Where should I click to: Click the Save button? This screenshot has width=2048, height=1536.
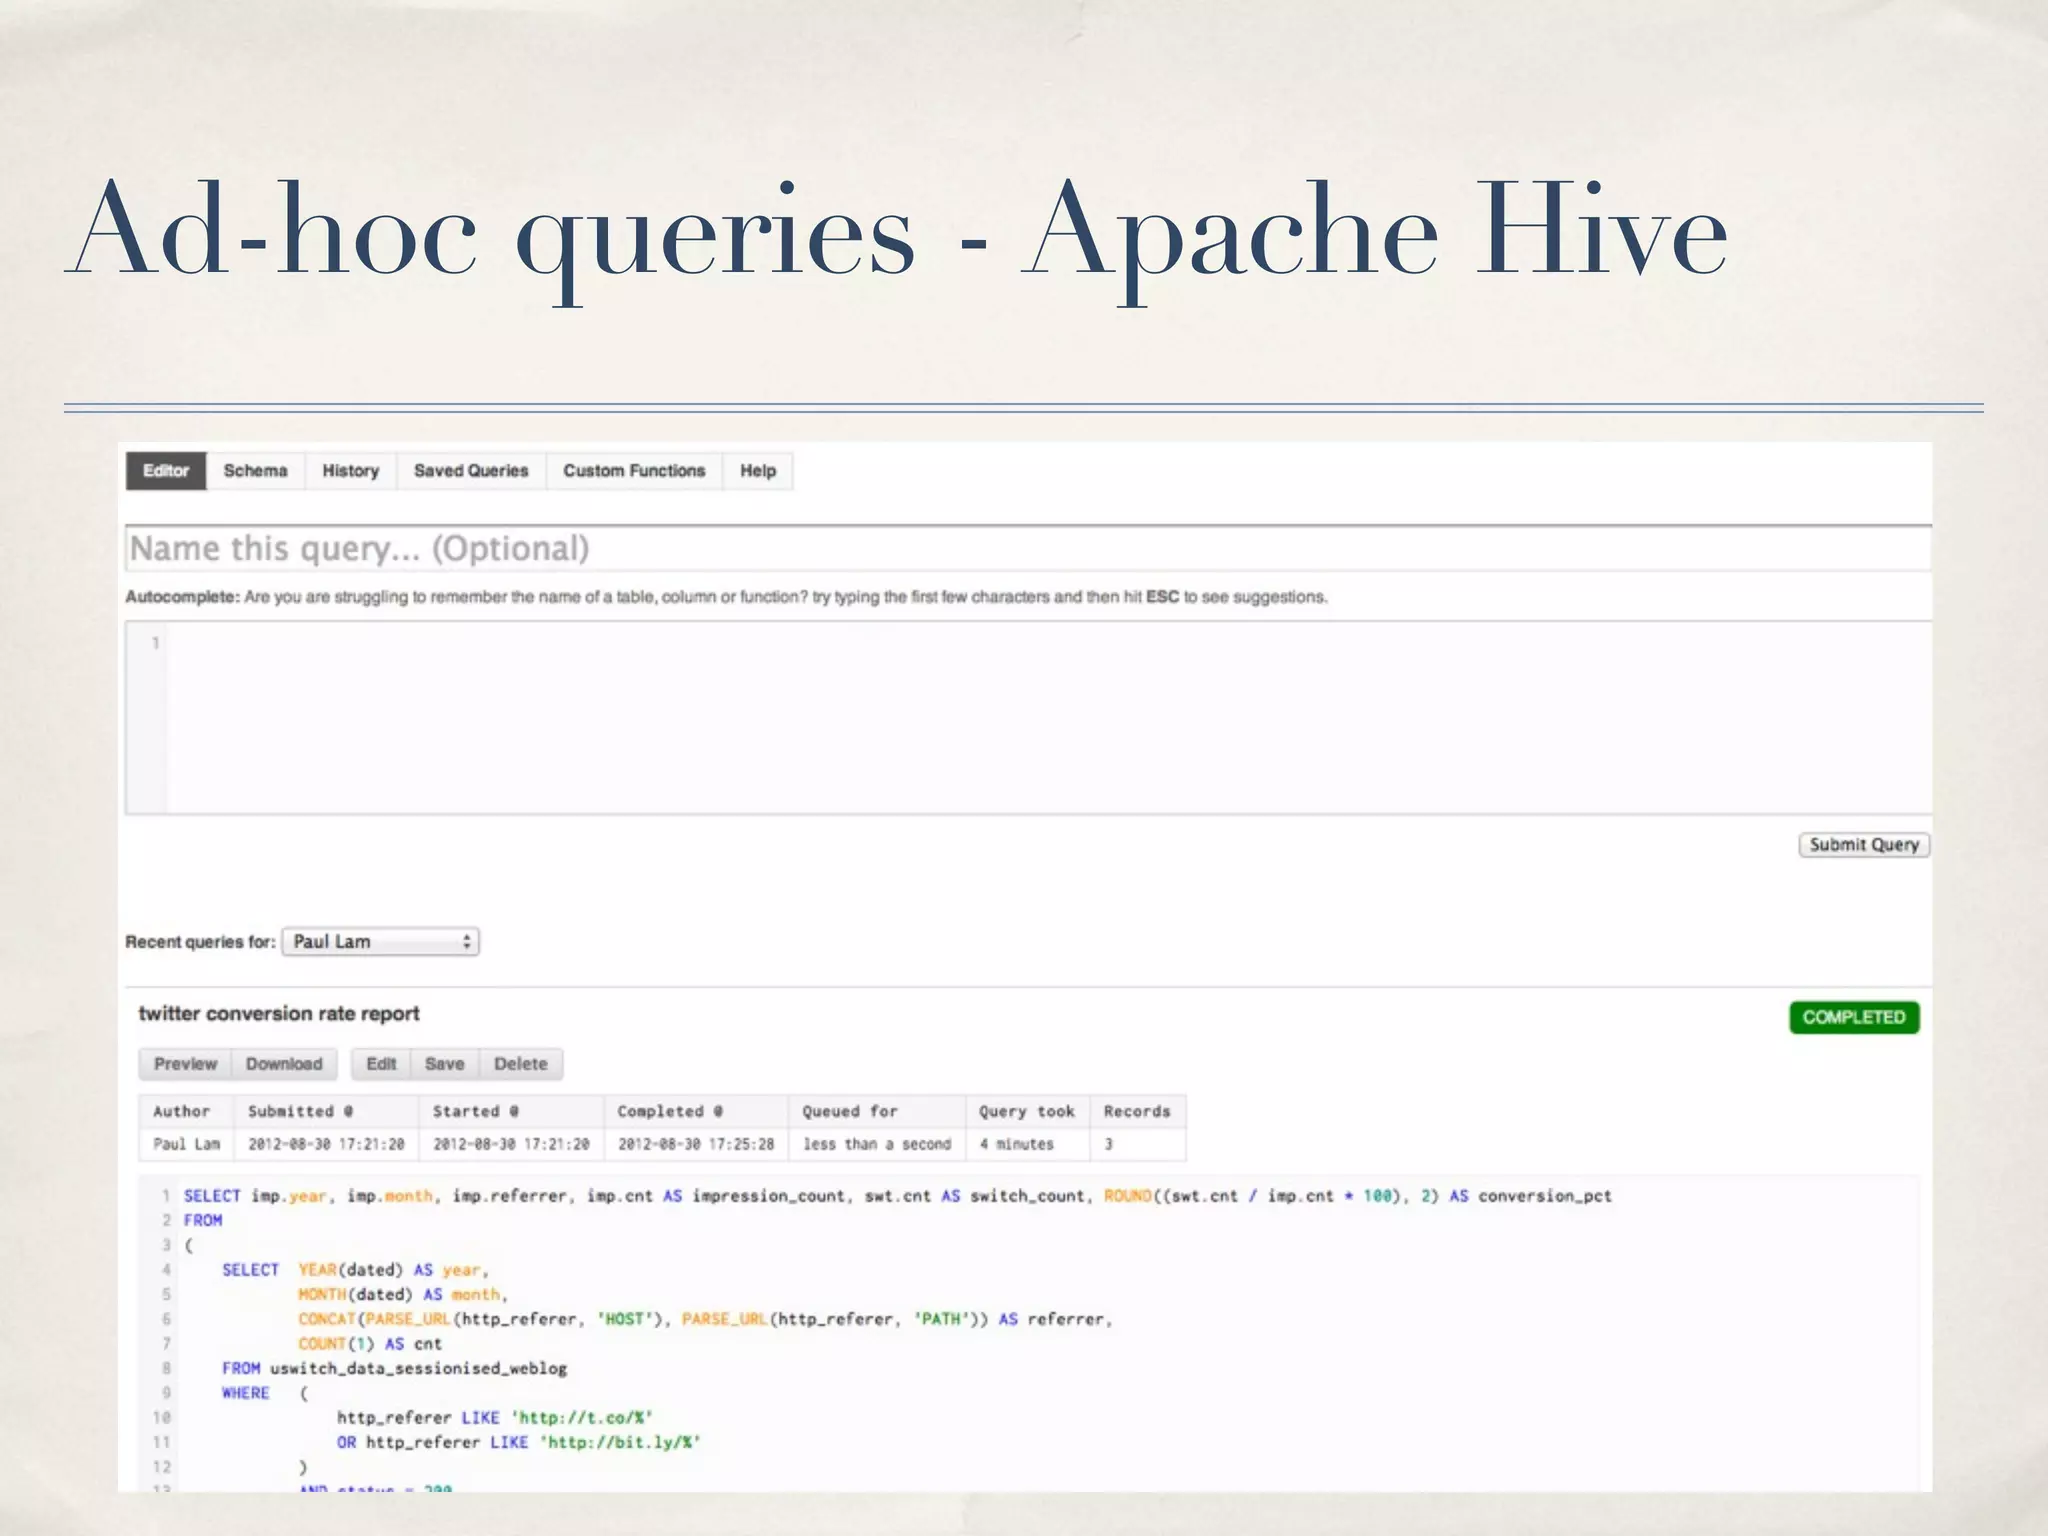(445, 1064)
